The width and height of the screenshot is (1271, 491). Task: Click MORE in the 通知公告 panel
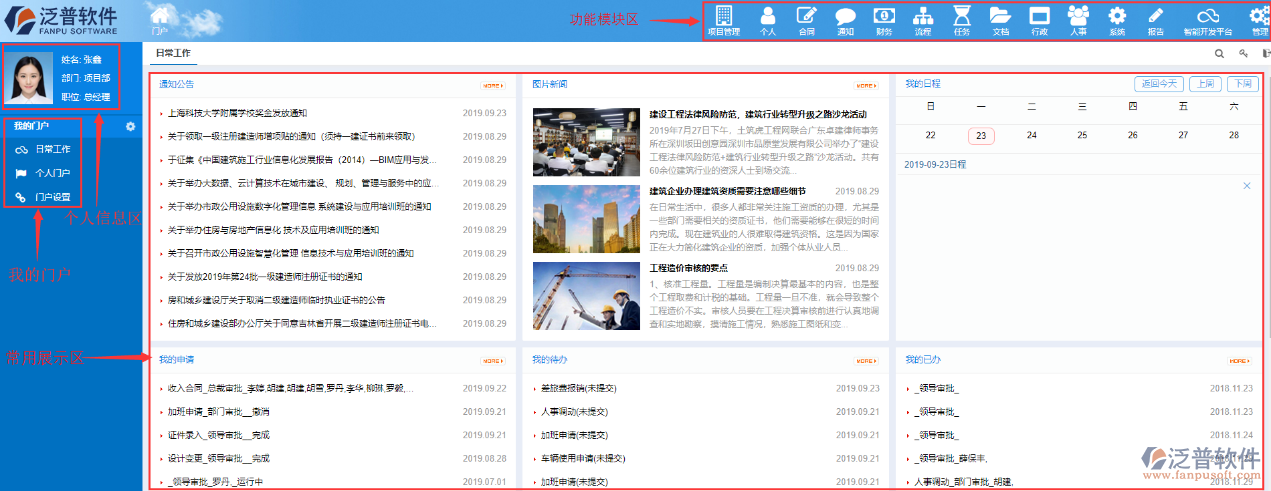(493, 85)
